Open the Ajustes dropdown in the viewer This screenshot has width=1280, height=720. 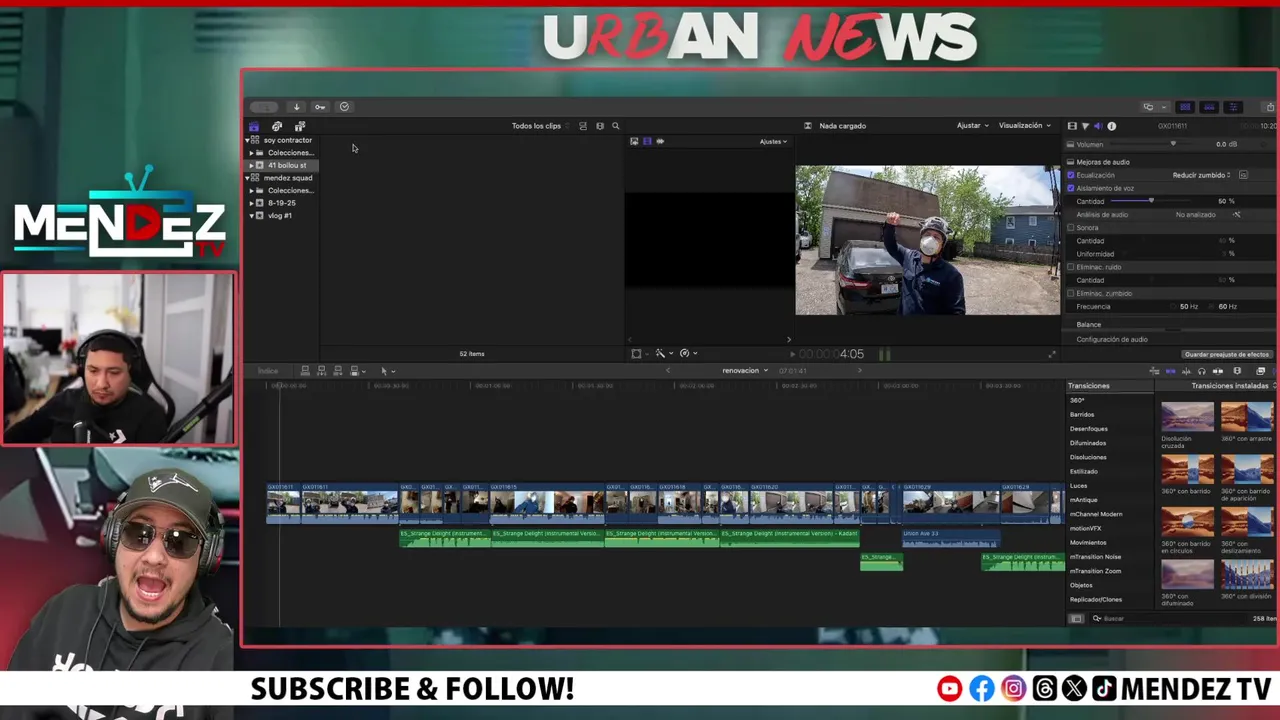773,142
